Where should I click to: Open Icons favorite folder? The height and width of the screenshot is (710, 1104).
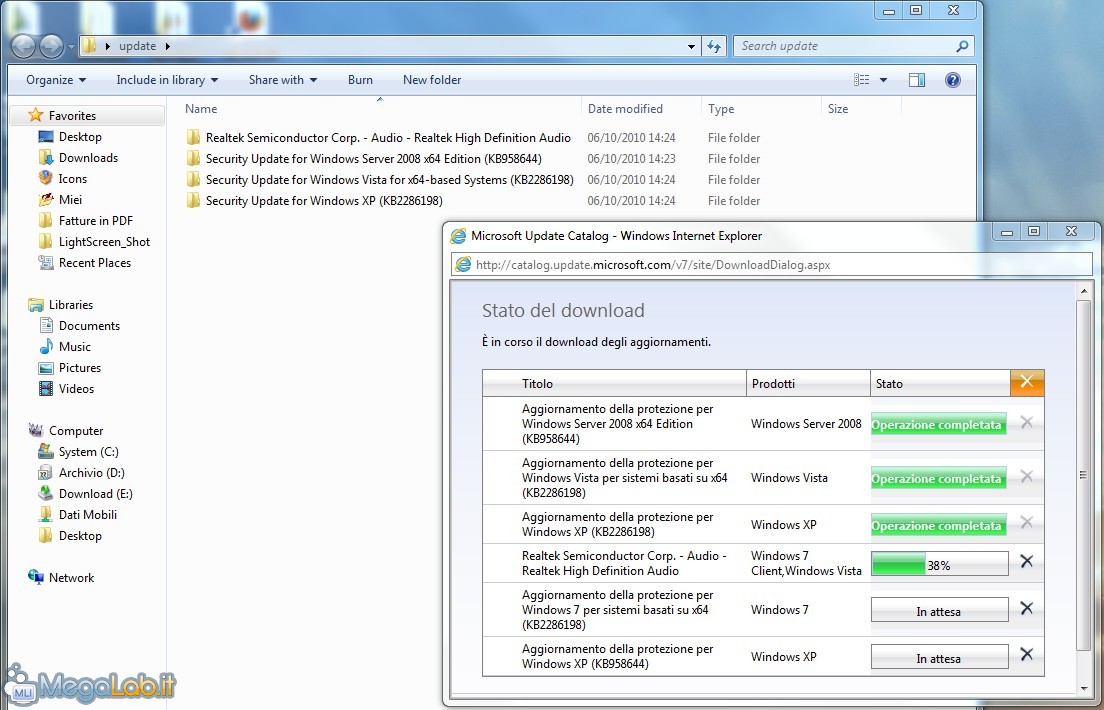(73, 179)
